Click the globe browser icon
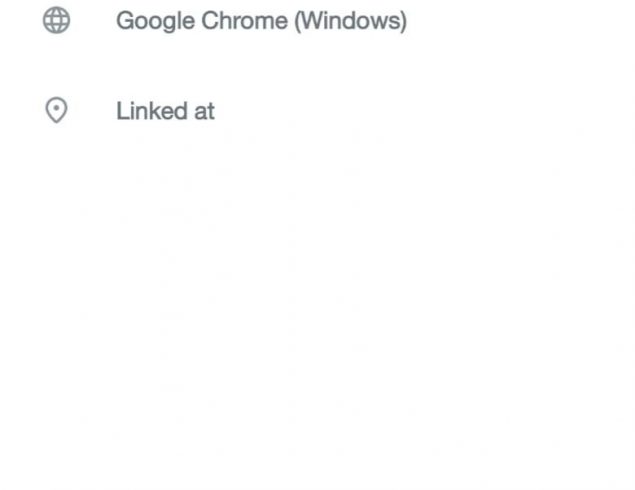 (56, 20)
